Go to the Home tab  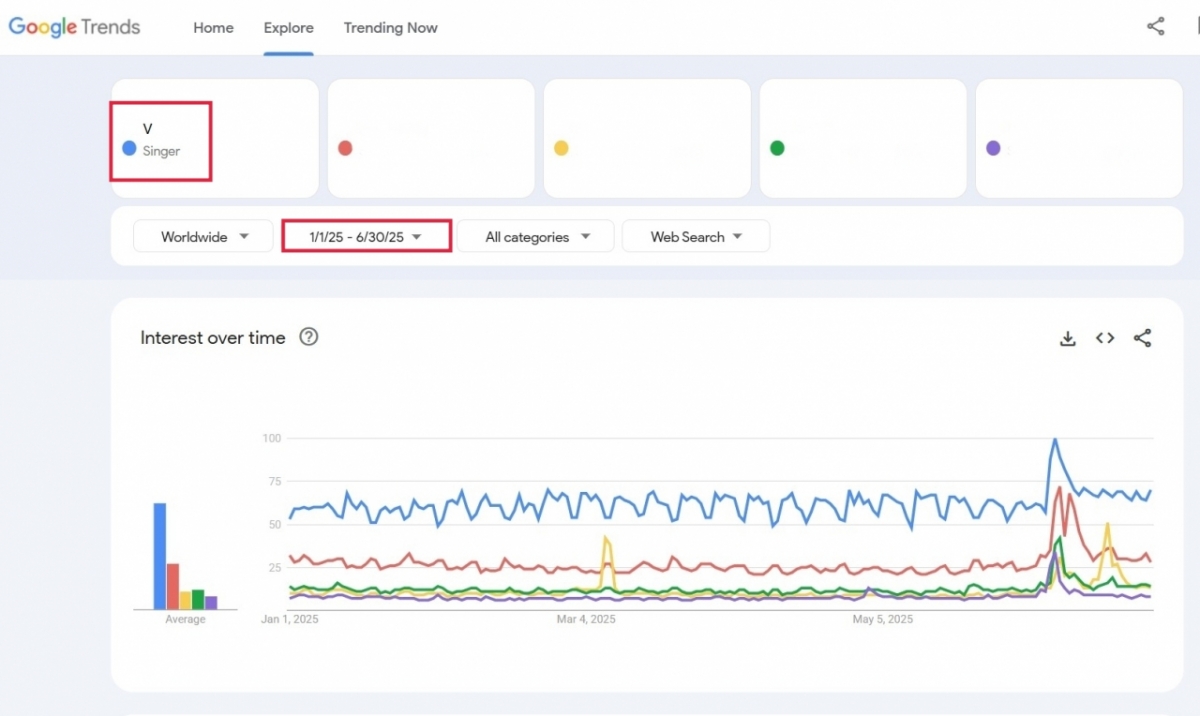tap(213, 28)
